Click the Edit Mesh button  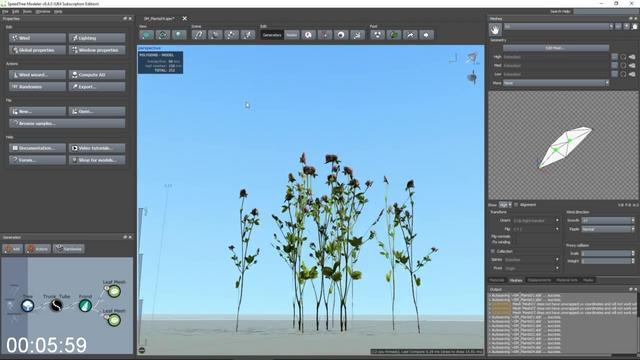coord(556,48)
